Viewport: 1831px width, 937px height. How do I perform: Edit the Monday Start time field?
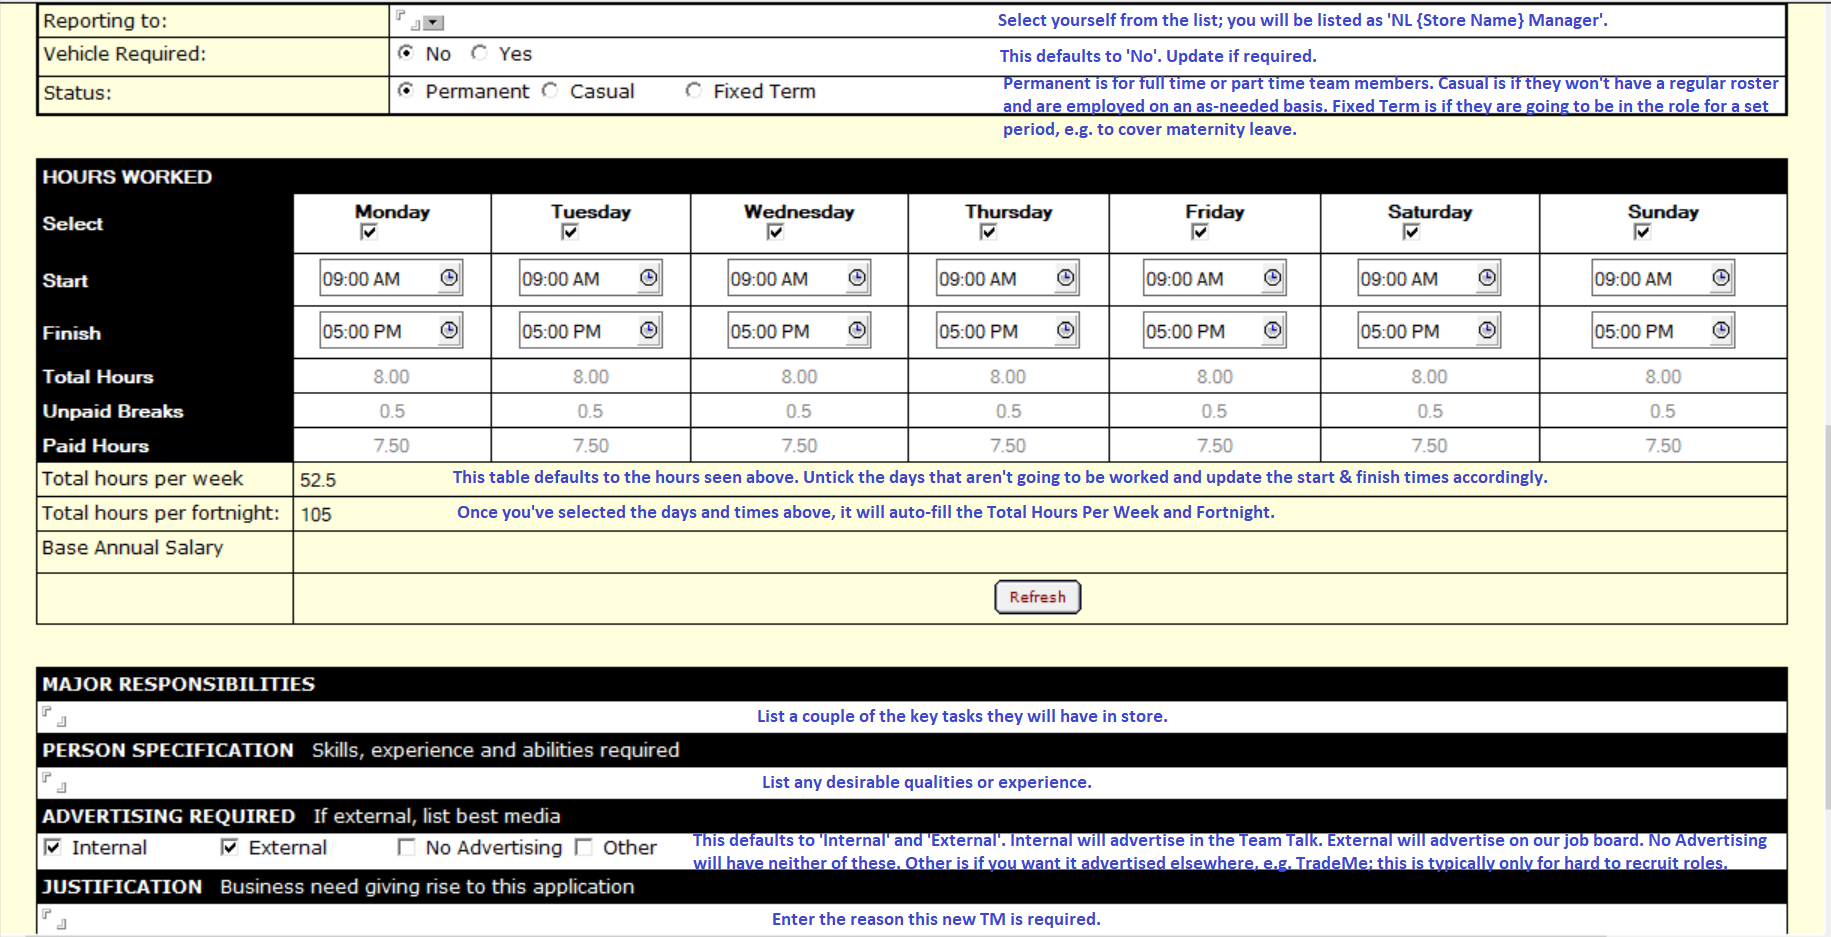[x=379, y=279]
